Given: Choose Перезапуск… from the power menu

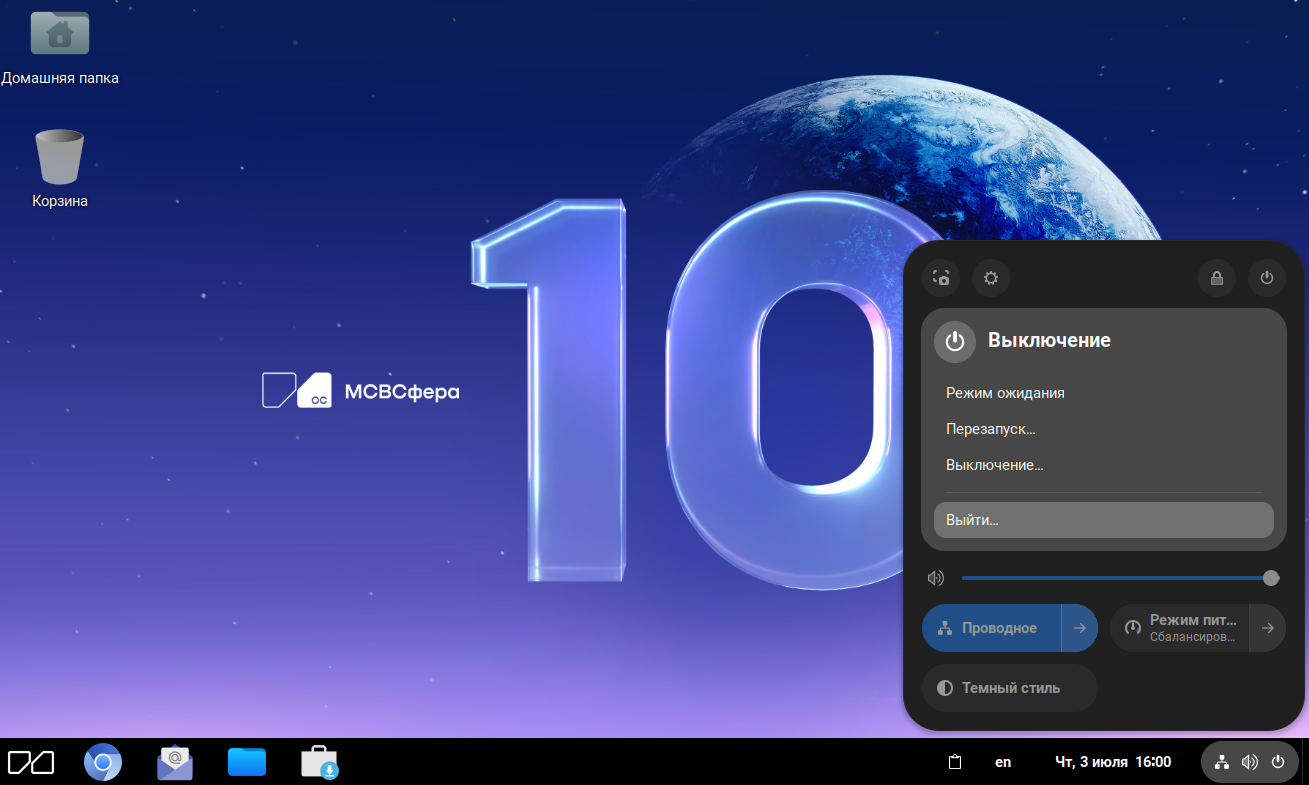Looking at the screenshot, I should 990,429.
